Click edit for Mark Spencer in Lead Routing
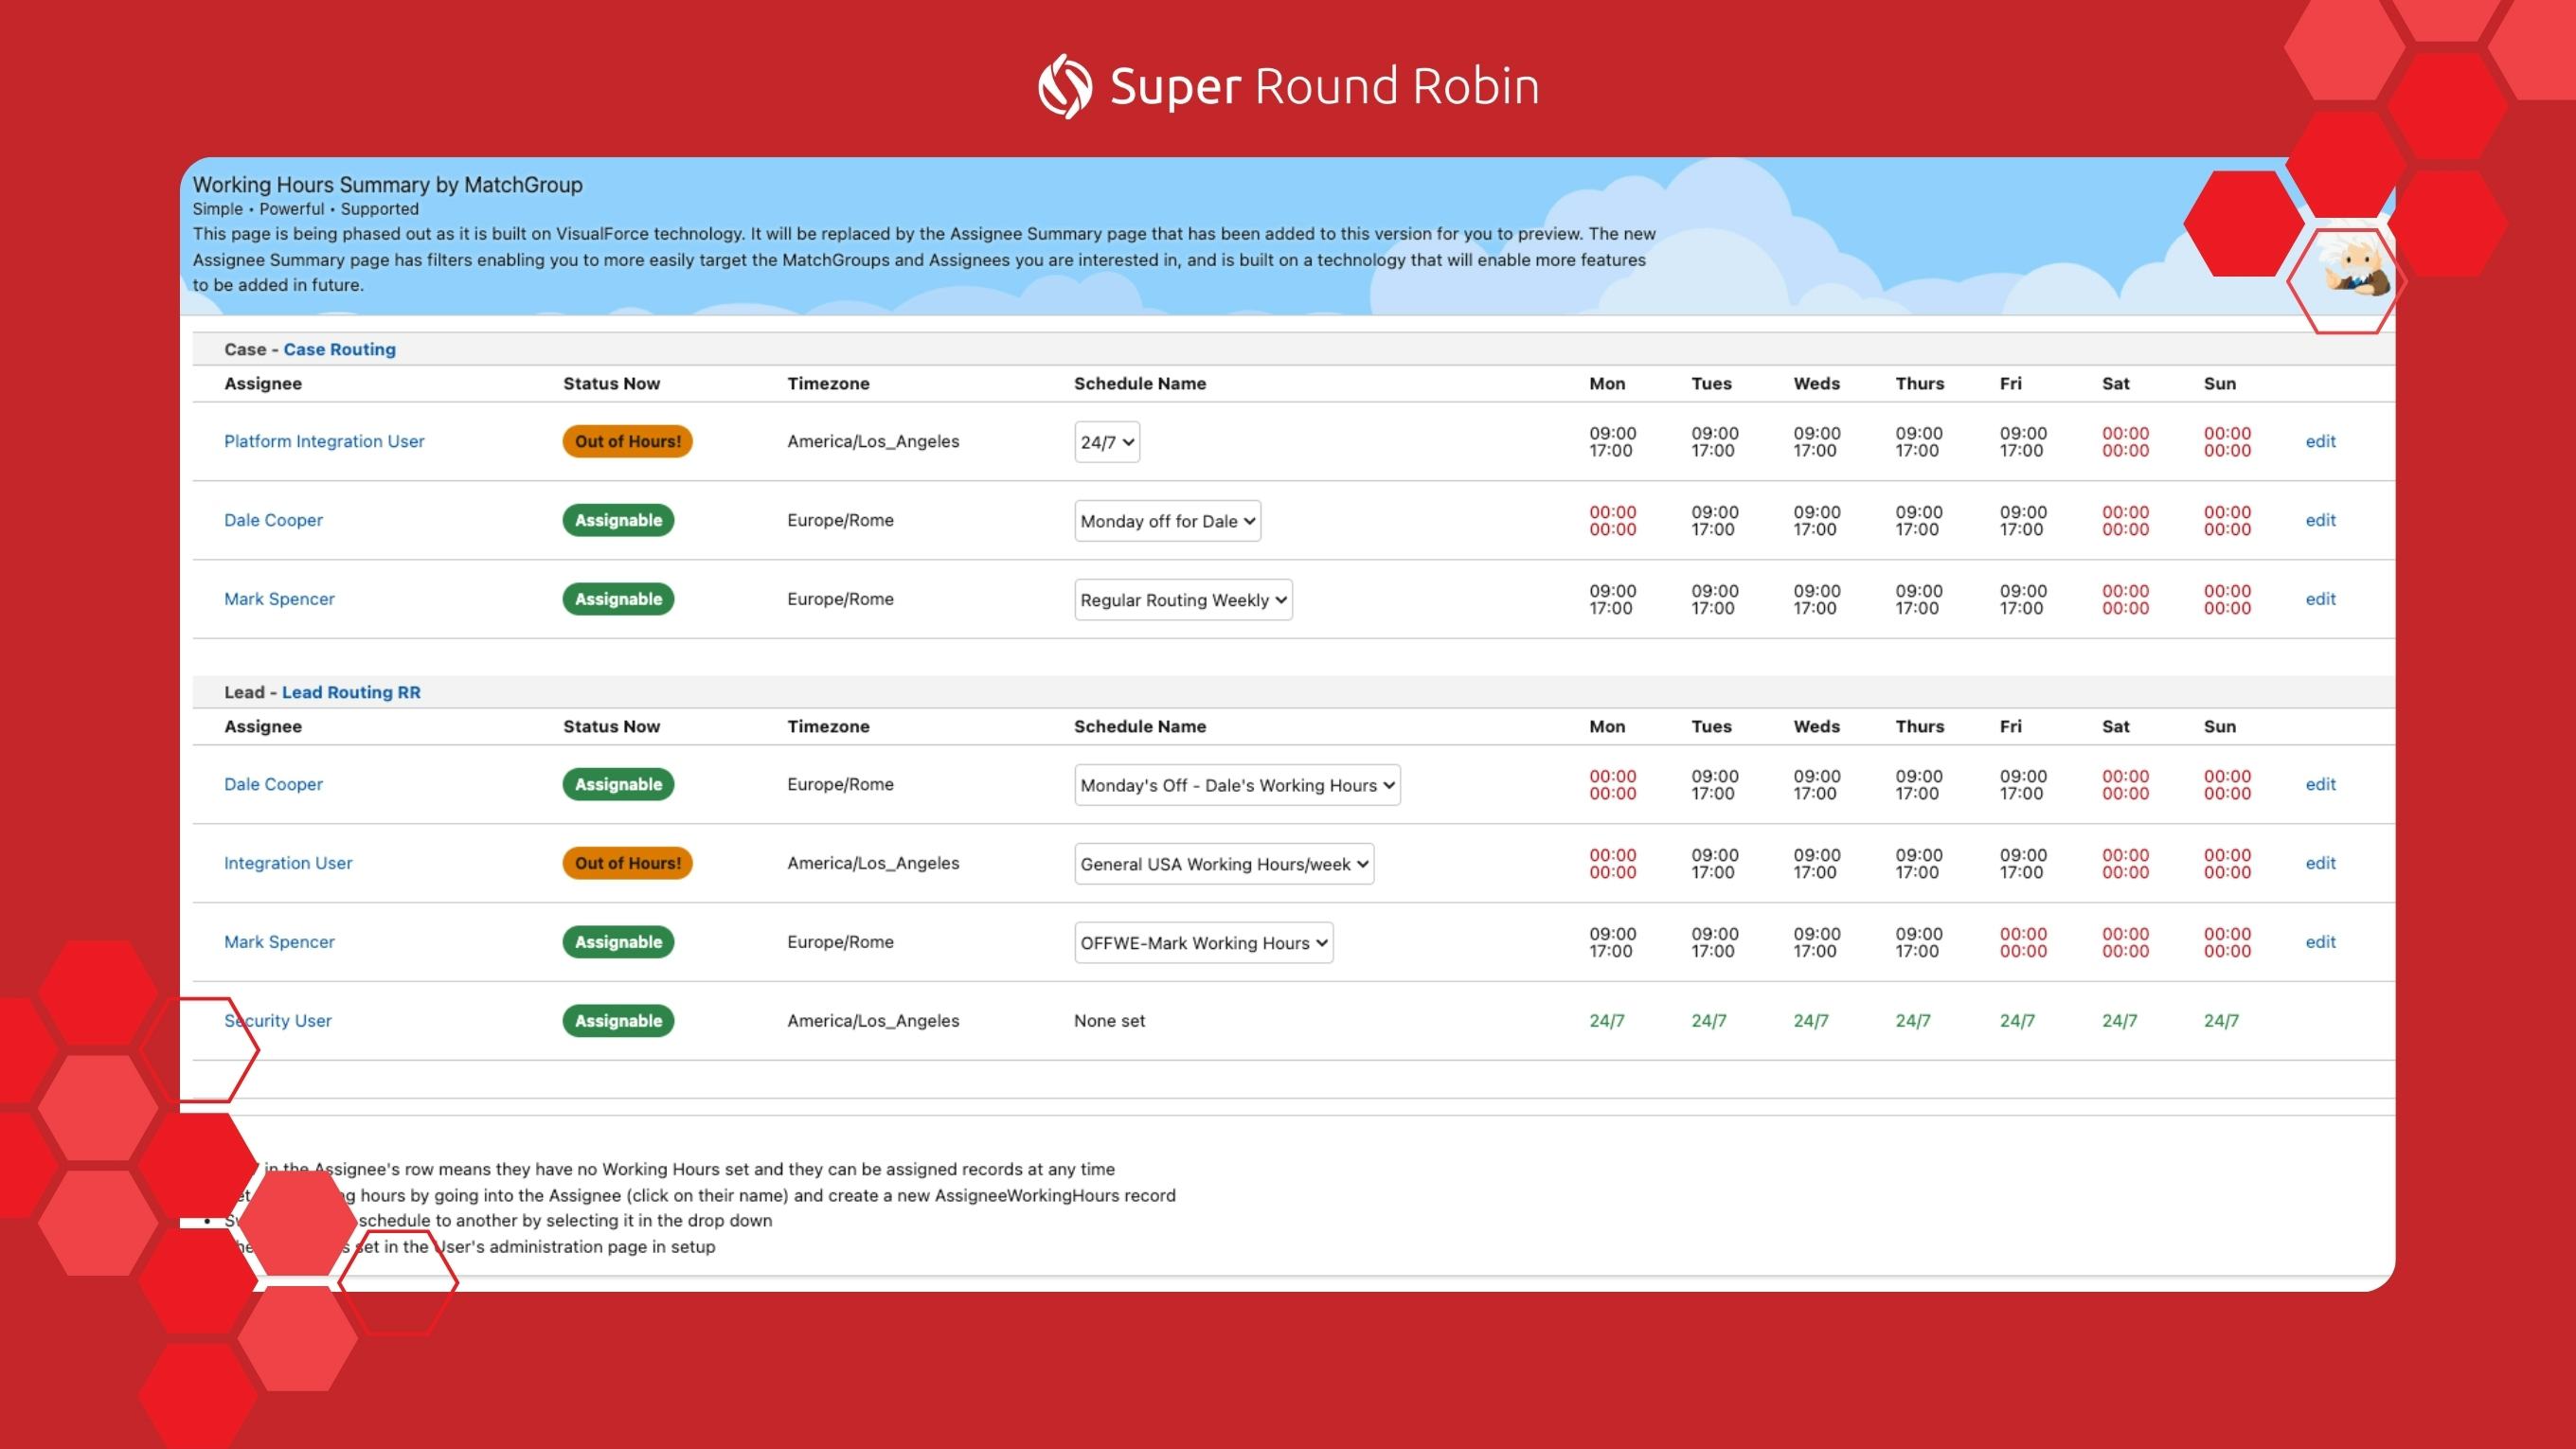 tap(2319, 942)
